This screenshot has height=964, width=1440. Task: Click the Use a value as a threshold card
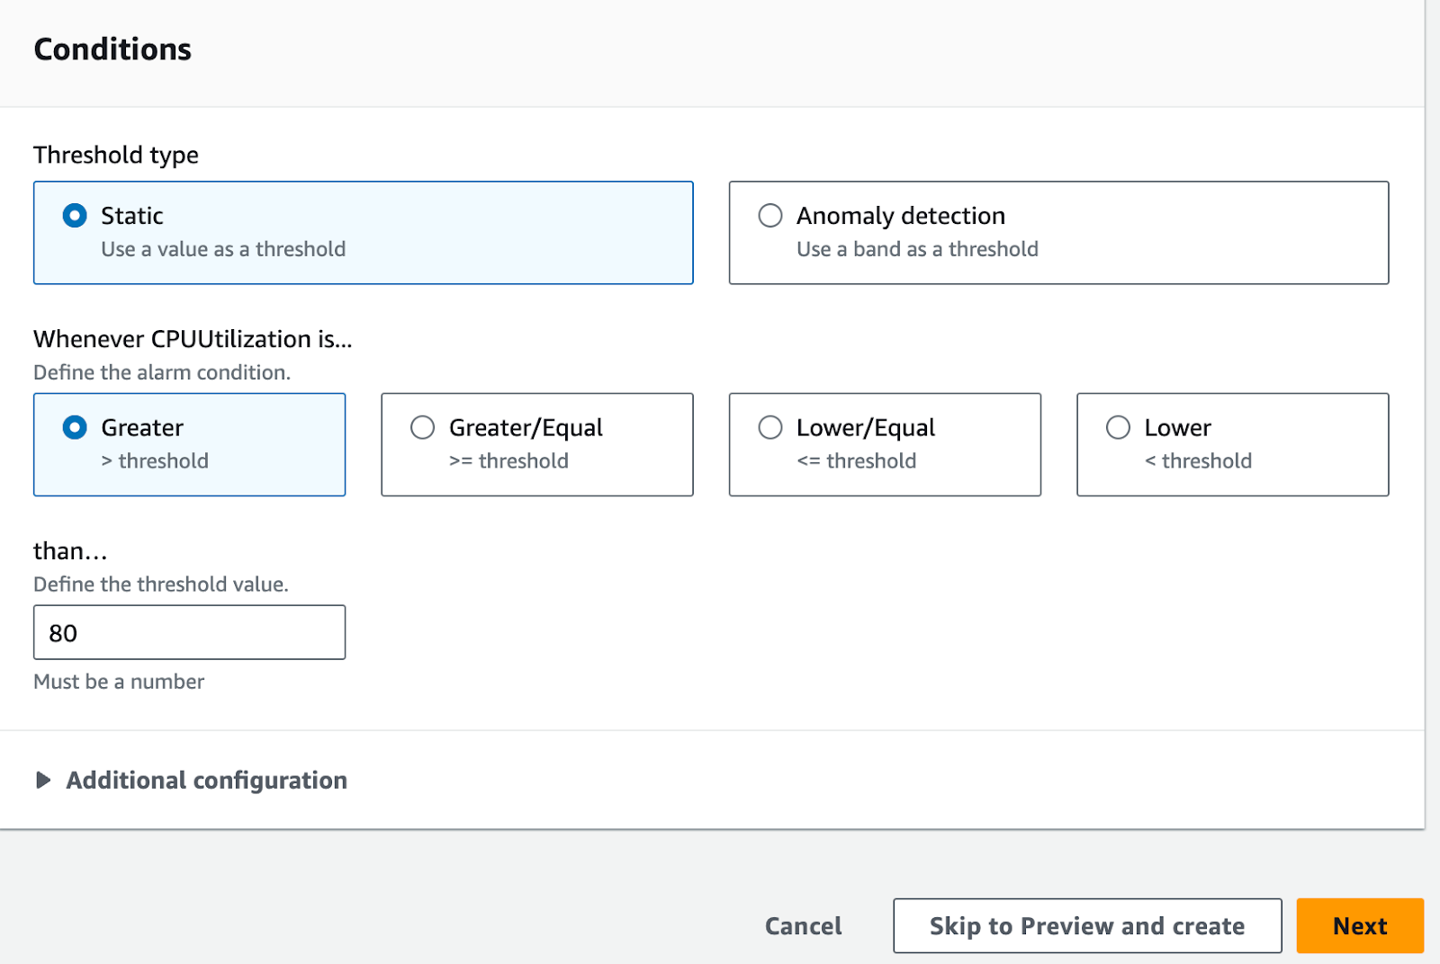363,233
